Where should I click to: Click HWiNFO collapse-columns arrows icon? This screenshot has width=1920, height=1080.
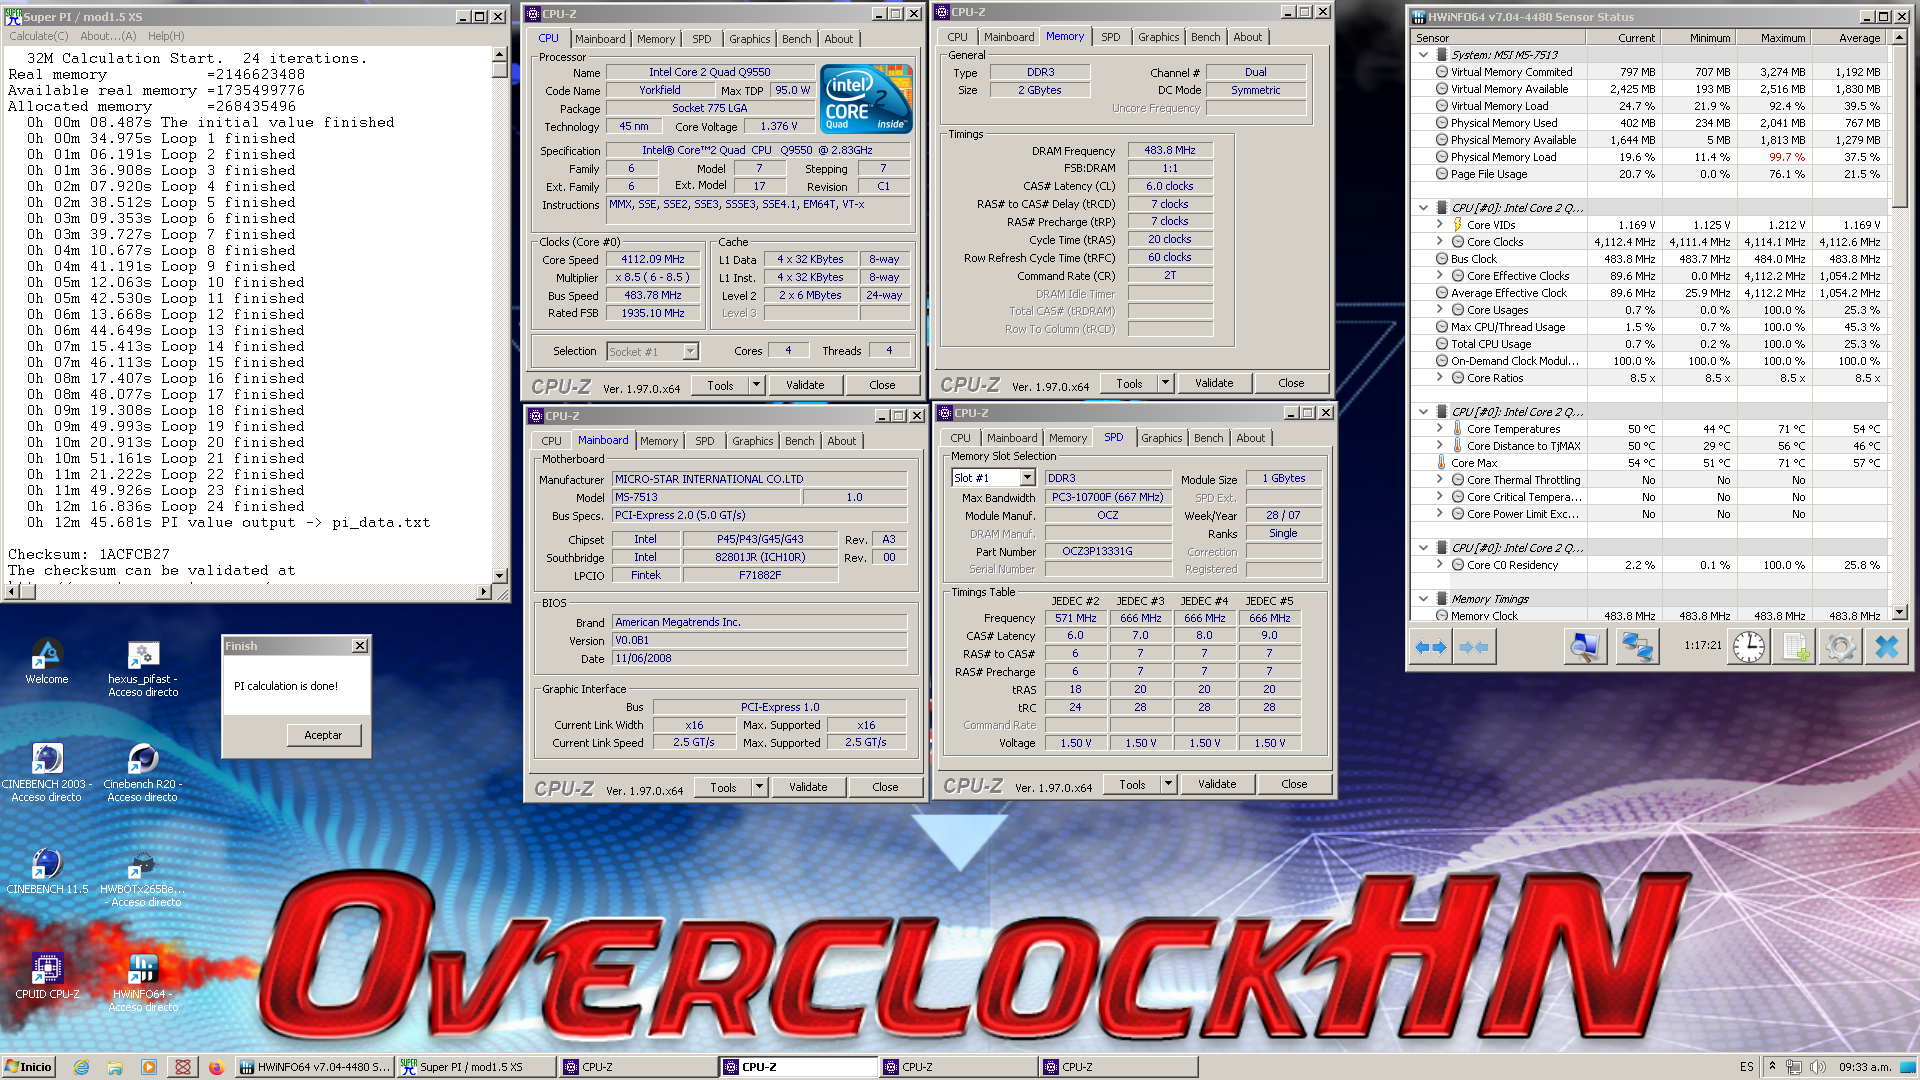[1474, 647]
